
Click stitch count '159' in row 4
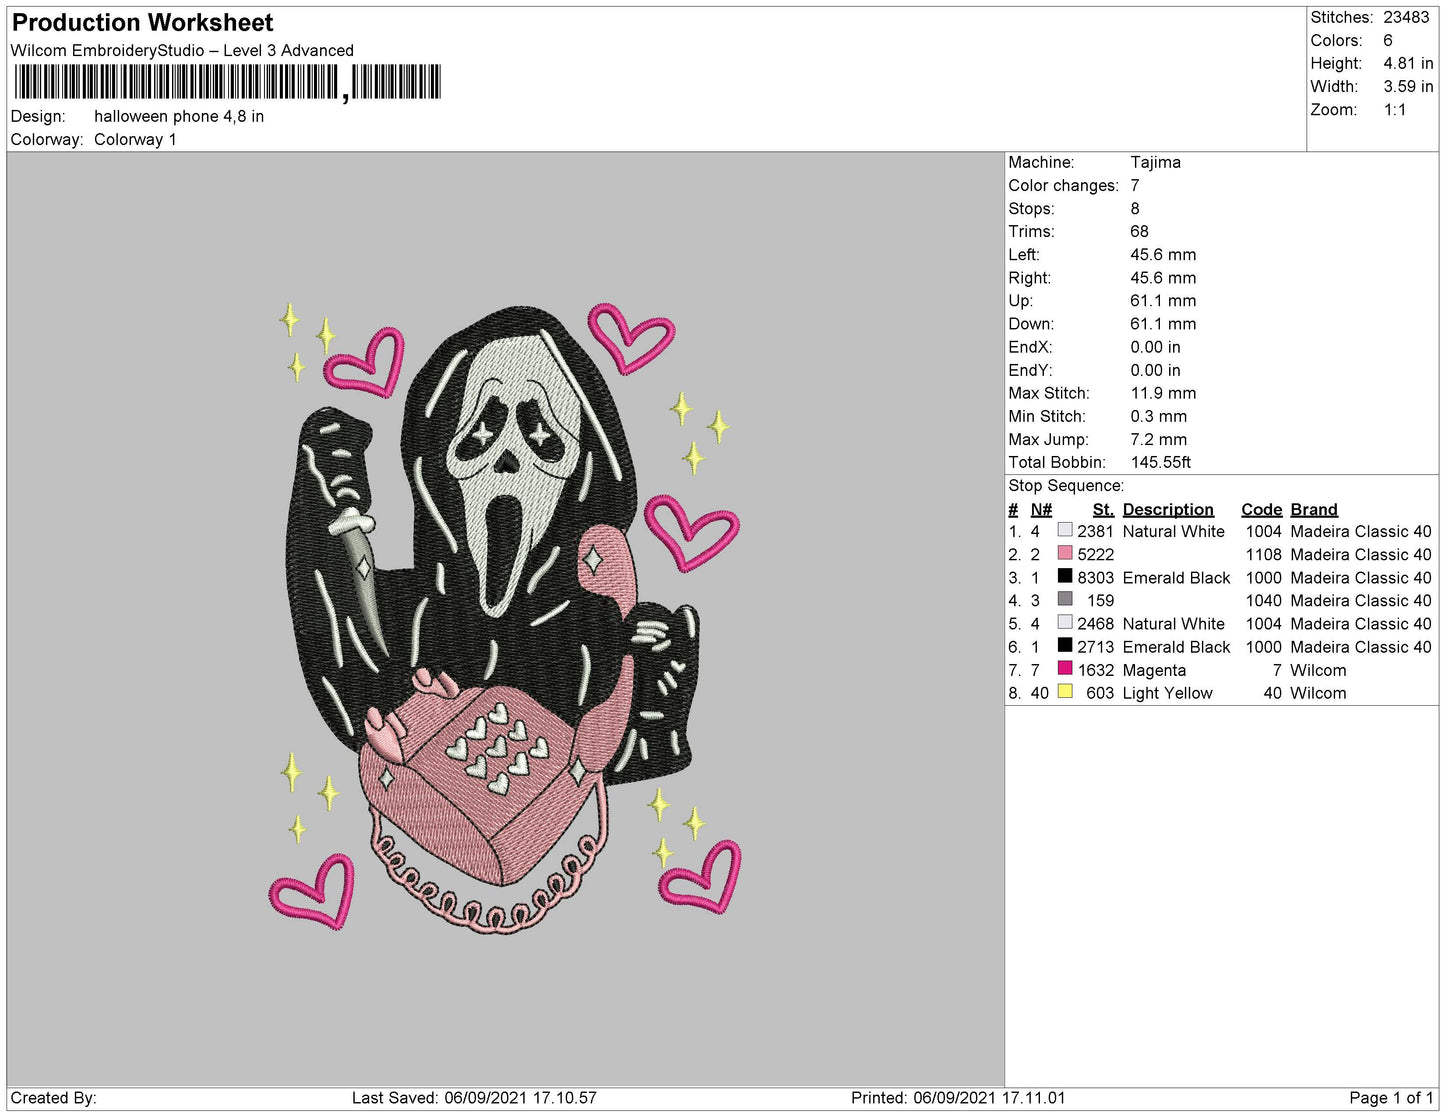point(1100,600)
